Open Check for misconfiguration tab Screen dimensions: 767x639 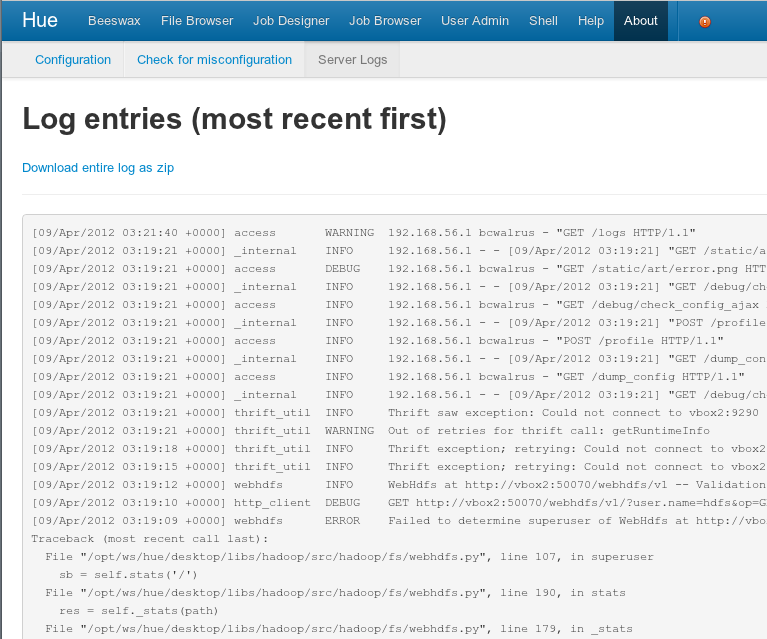[x=214, y=60]
